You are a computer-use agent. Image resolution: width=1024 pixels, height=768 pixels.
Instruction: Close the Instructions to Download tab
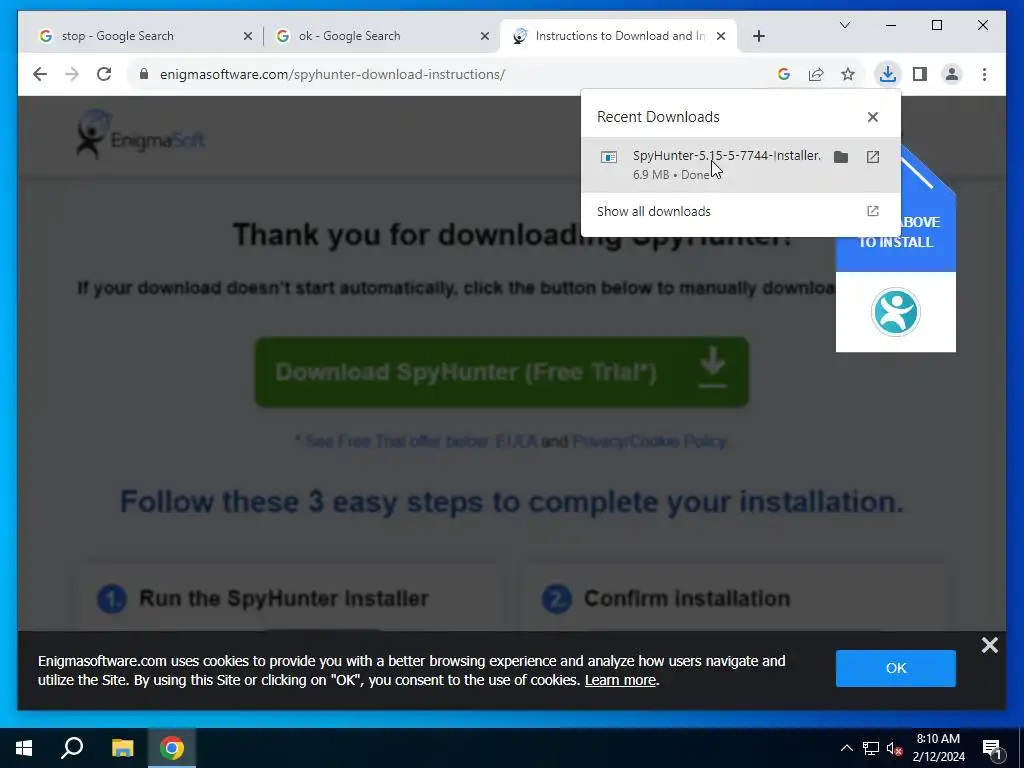(721, 37)
